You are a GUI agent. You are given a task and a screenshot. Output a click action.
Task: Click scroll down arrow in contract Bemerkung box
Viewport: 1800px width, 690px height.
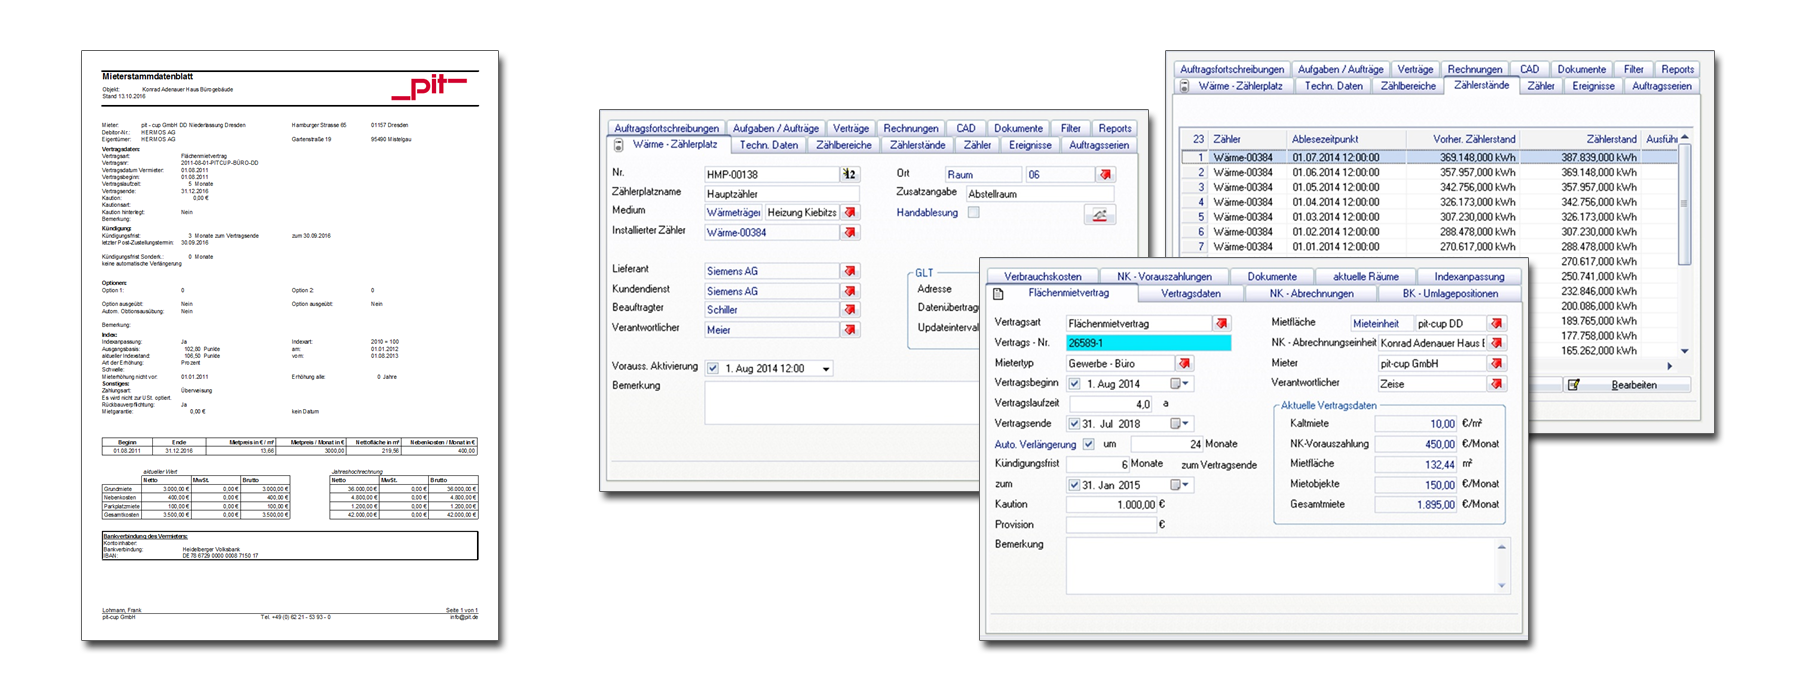tap(1501, 586)
